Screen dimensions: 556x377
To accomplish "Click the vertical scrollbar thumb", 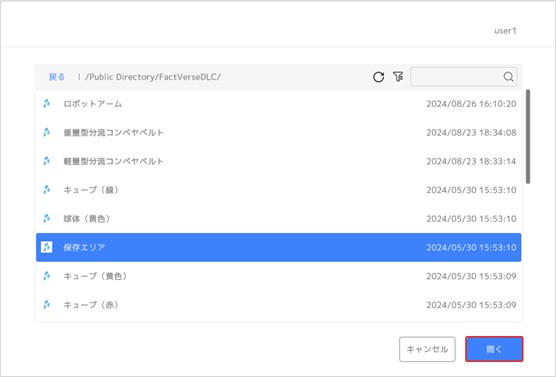I will click(x=528, y=137).
